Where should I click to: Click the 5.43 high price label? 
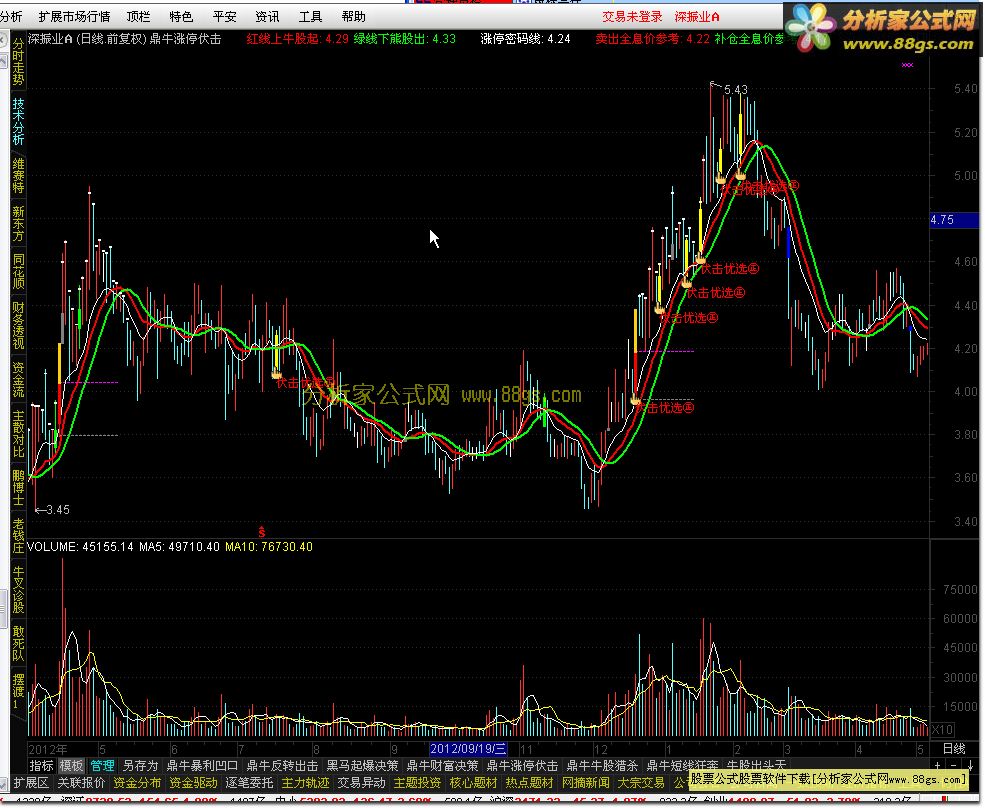(736, 90)
